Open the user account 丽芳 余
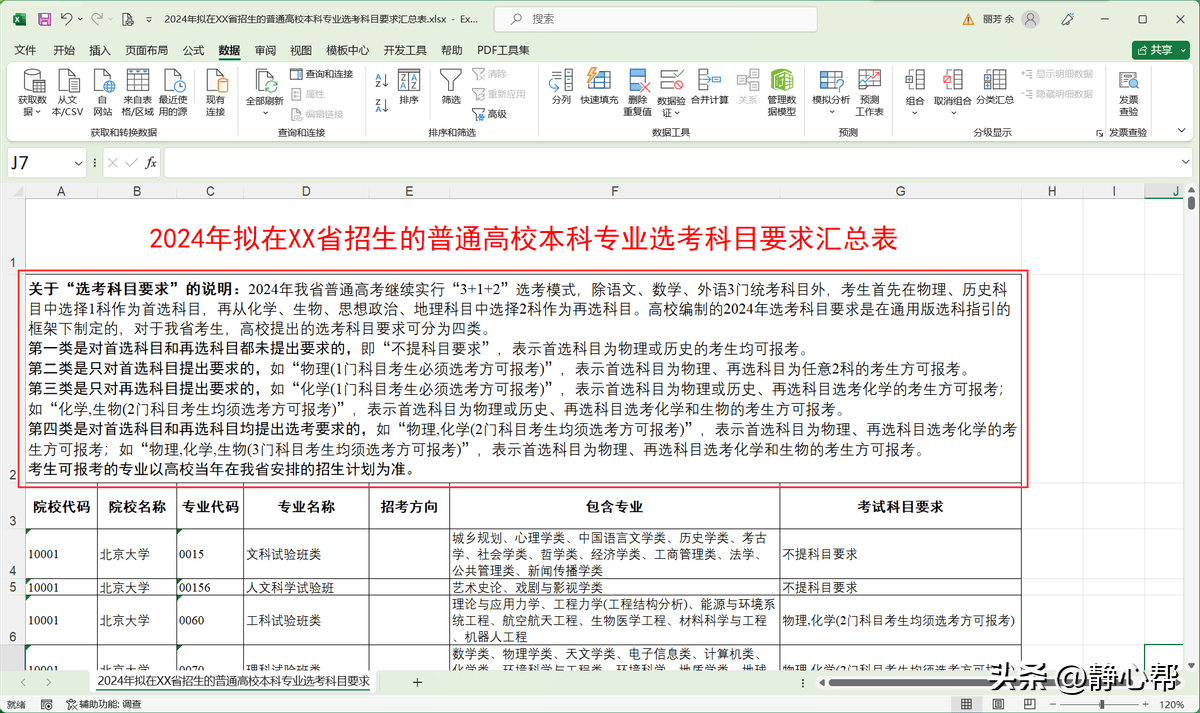Image resolution: width=1200 pixels, height=713 pixels. click(x=1010, y=19)
